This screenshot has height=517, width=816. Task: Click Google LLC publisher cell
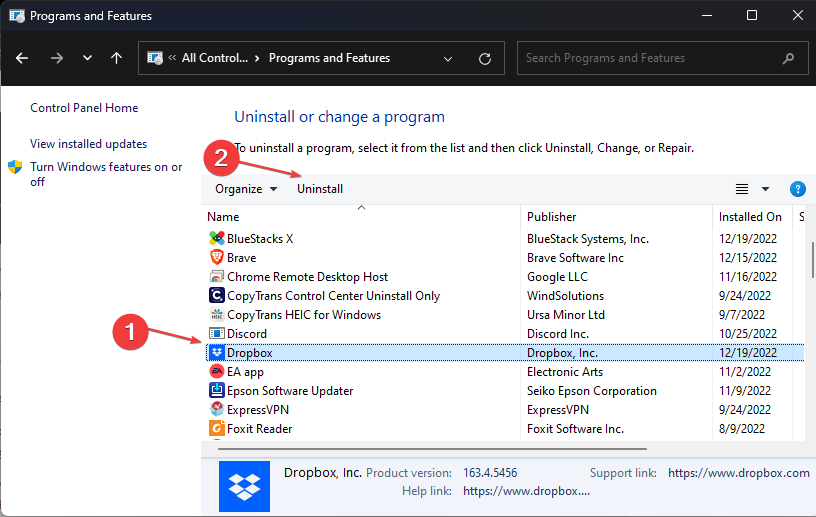(x=557, y=276)
